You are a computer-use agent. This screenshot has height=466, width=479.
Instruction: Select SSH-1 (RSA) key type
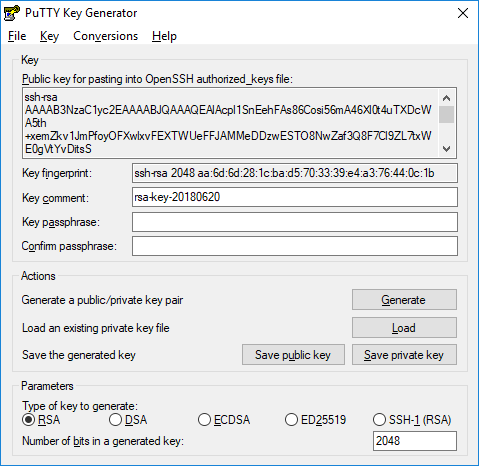tap(379, 419)
